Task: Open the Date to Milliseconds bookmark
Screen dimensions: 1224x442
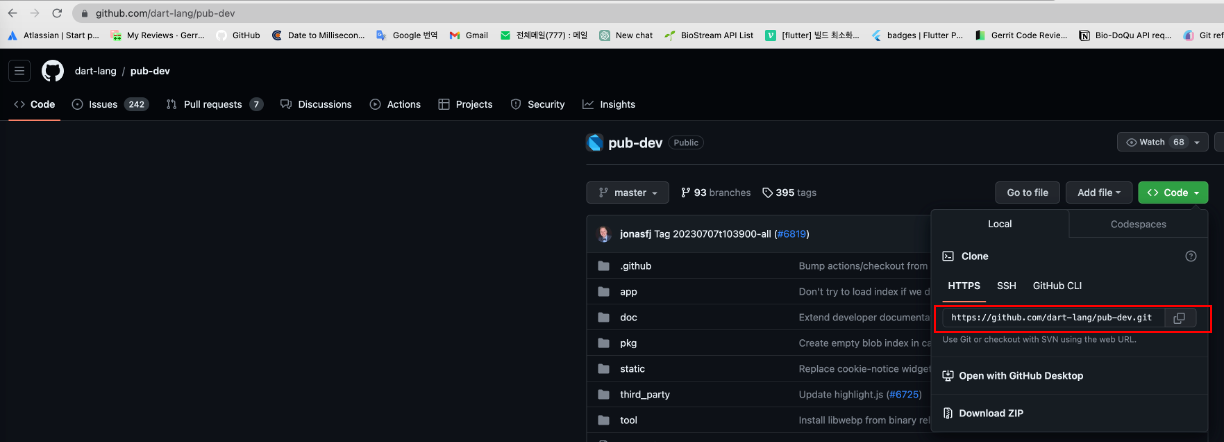Action: click(x=316, y=35)
